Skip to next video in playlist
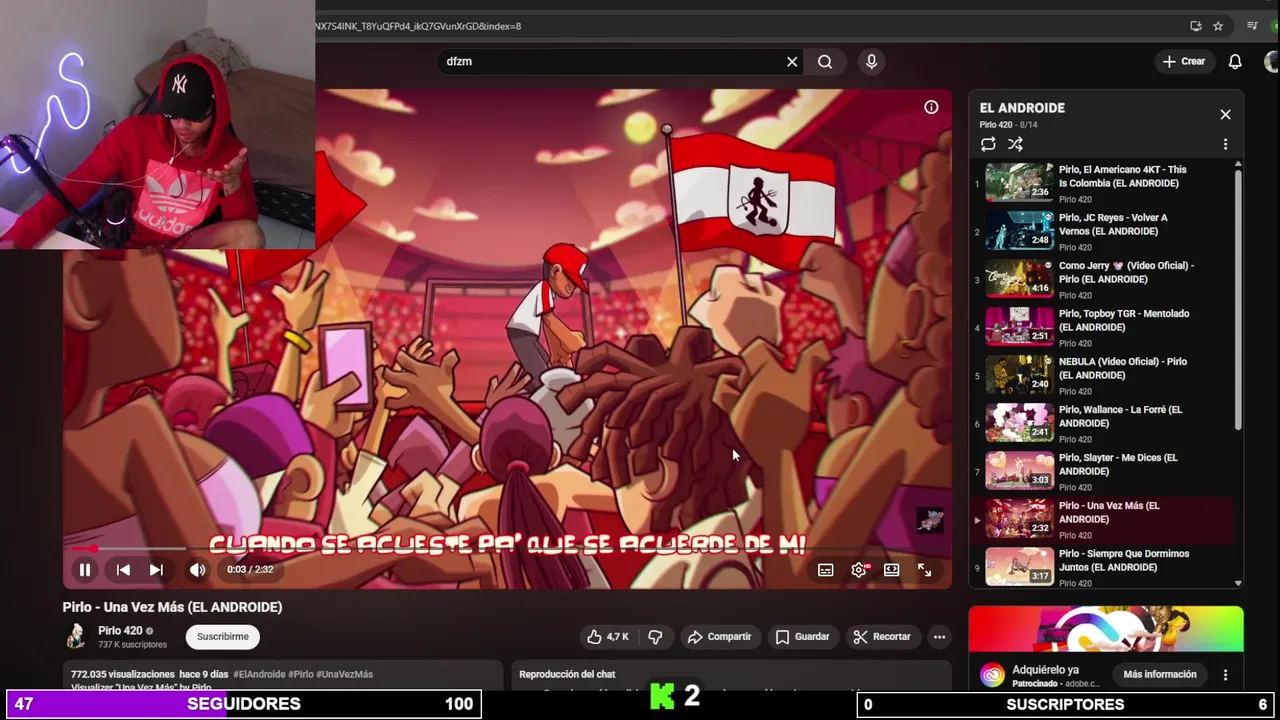This screenshot has height=720, width=1280. pyautogui.click(x=156, y=570)
